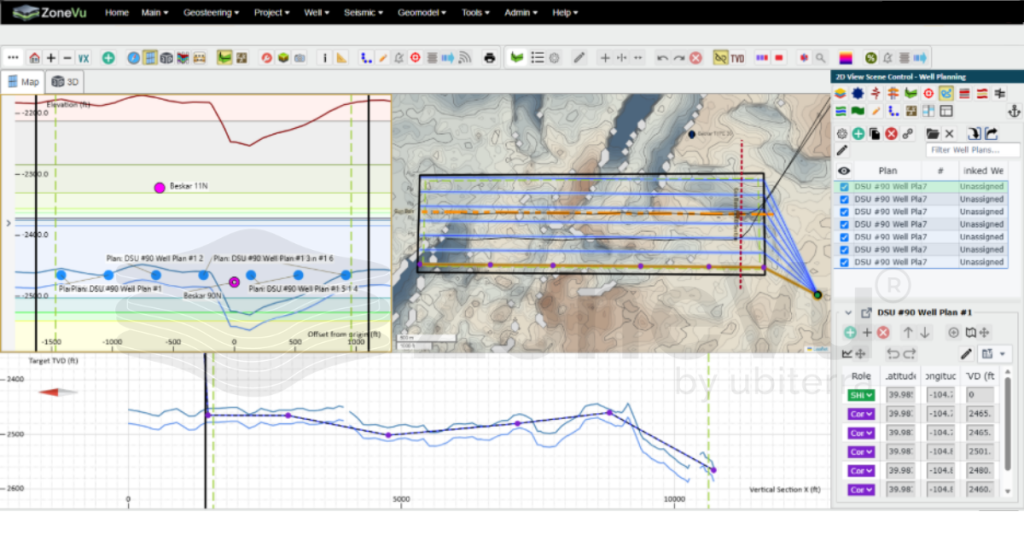Collapse the DSU #90 Well Plan #1 section

click(x=848, y=313)
